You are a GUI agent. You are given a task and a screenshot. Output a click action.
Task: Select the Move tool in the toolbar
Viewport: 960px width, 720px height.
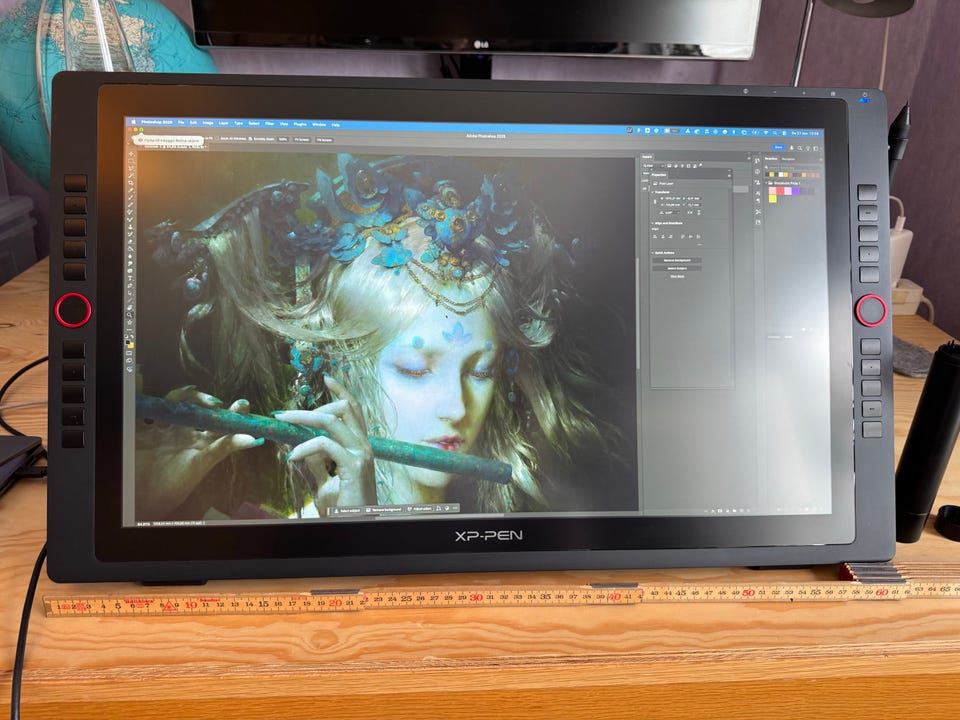[131, 154]
